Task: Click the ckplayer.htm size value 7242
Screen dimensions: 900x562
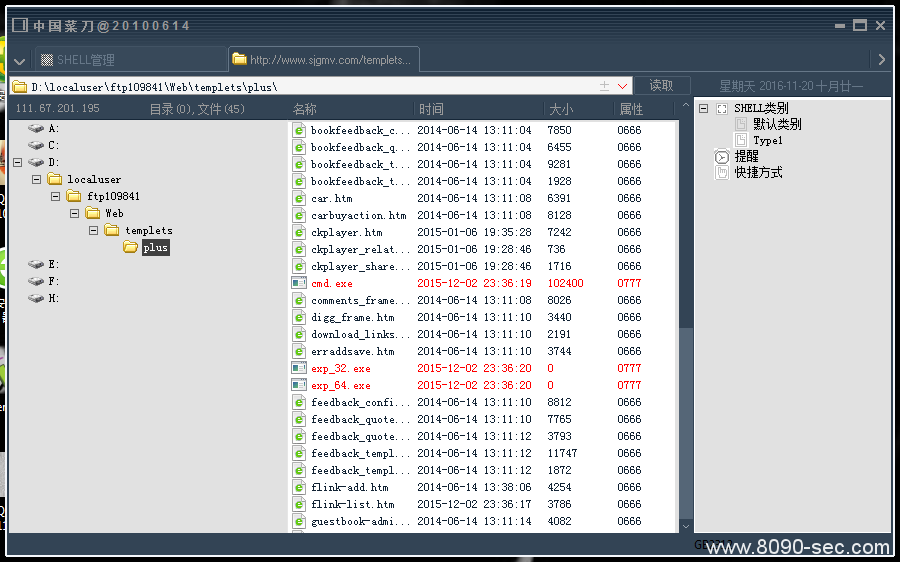Action: click(559, 232)
